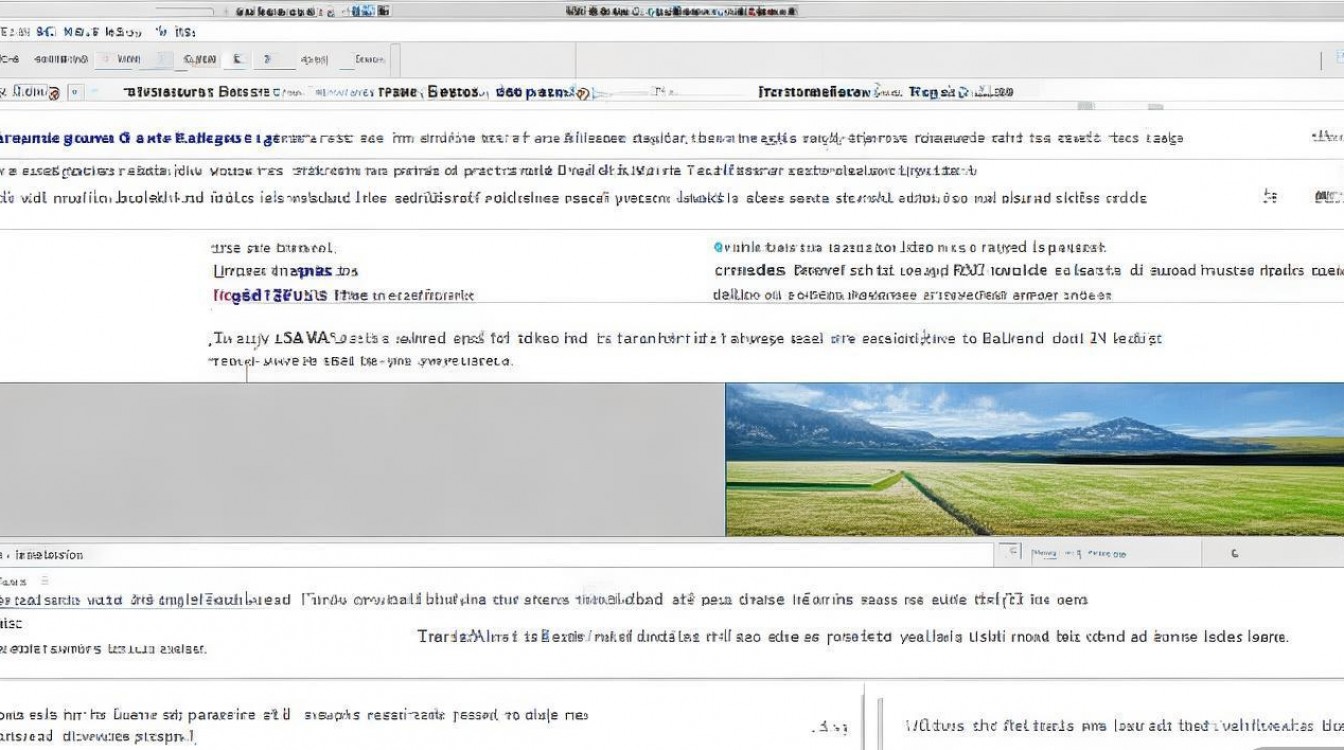This screenshot has width=1344, height=750.
Task: Click the blue bullet line in the right column
Action: (x=910, y=247)
